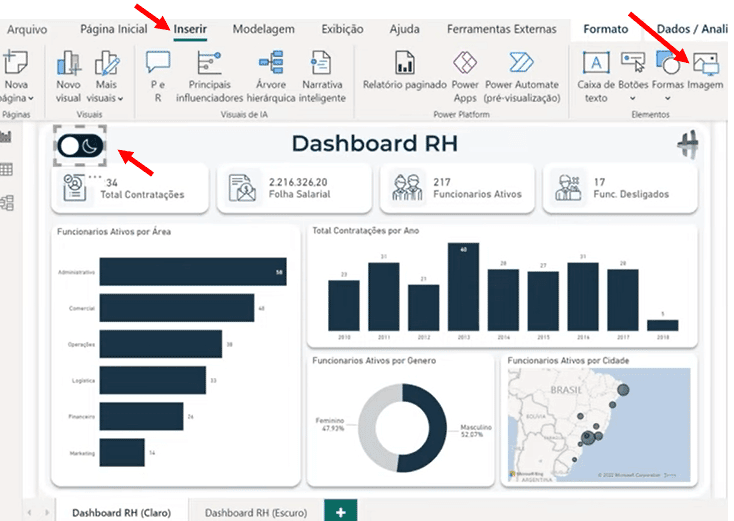Select the Ferramentas Externas tab
Image resolution: width=734 pixels, height=521 pixels.
(x=501, y=29)
